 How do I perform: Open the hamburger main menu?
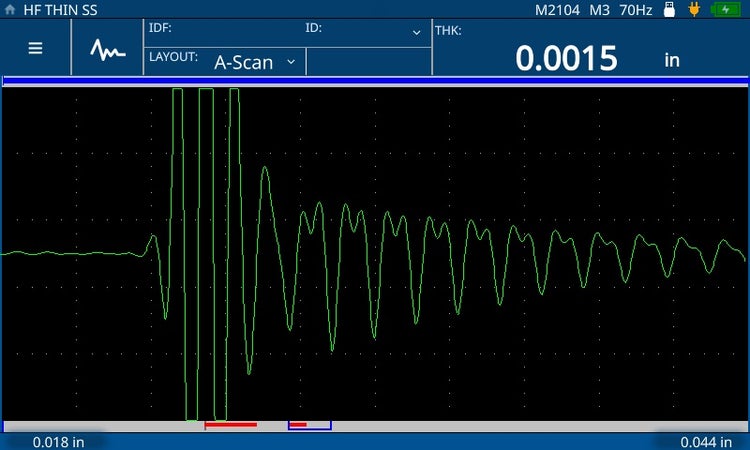tap(35, 48)
